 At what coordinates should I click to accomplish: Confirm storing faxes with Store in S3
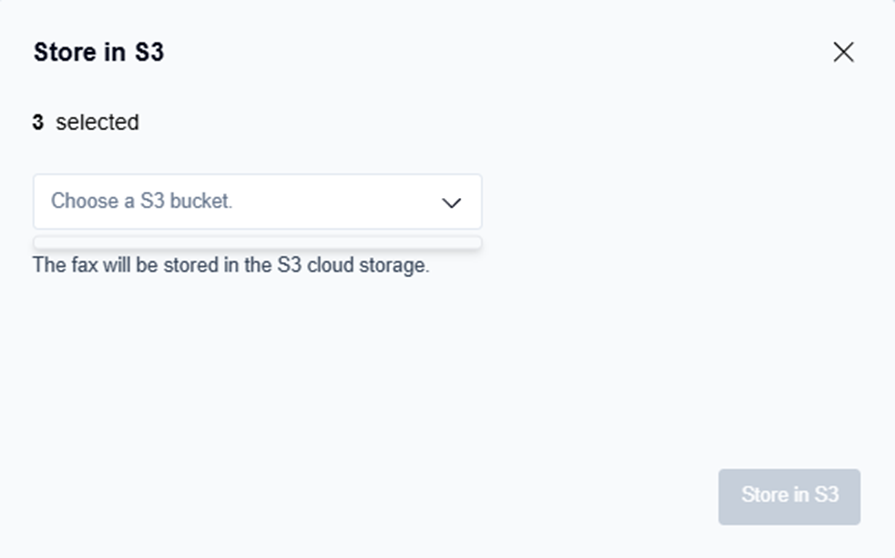pos(789,496)
